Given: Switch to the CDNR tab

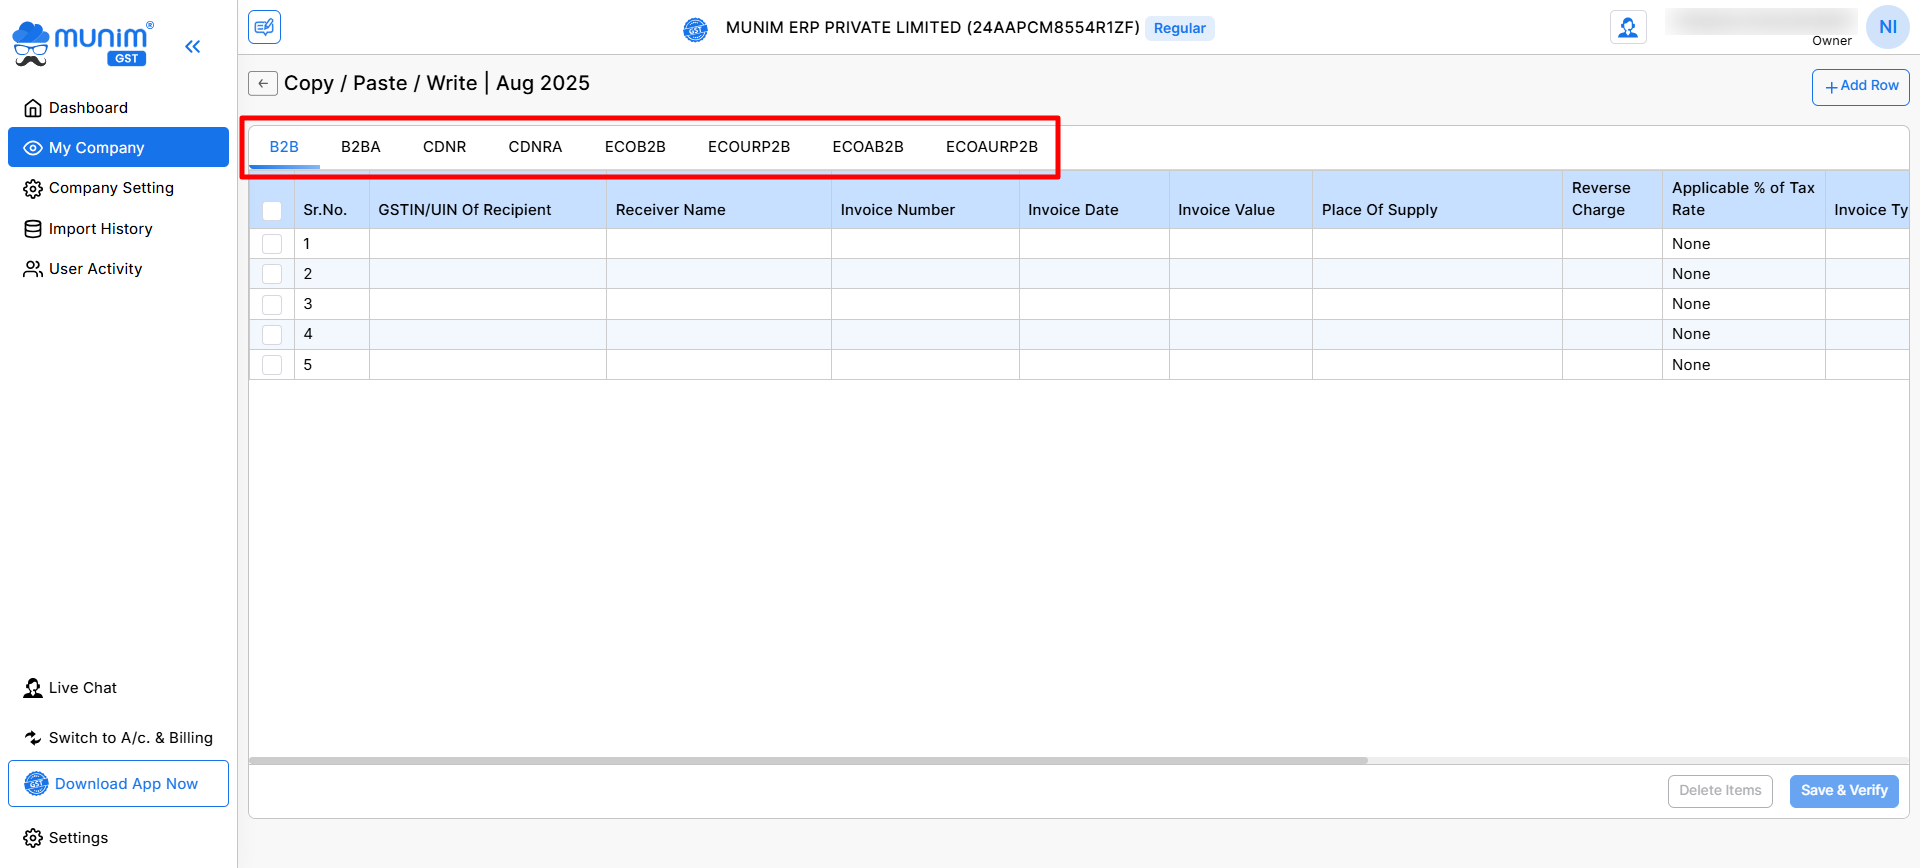Looking at the screenshot, I should point(444,147).
